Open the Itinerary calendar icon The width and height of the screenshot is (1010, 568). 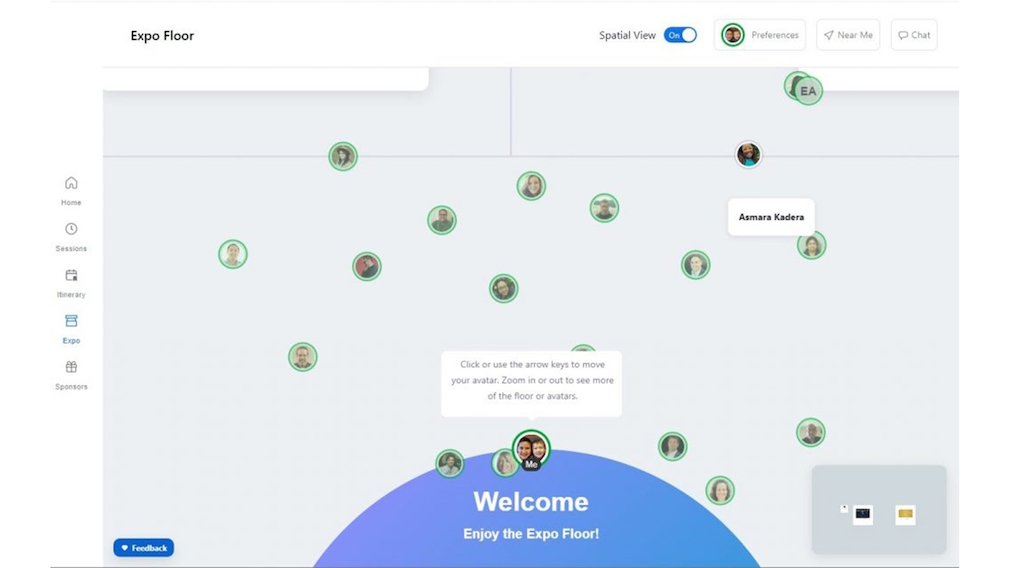point(71,276)
